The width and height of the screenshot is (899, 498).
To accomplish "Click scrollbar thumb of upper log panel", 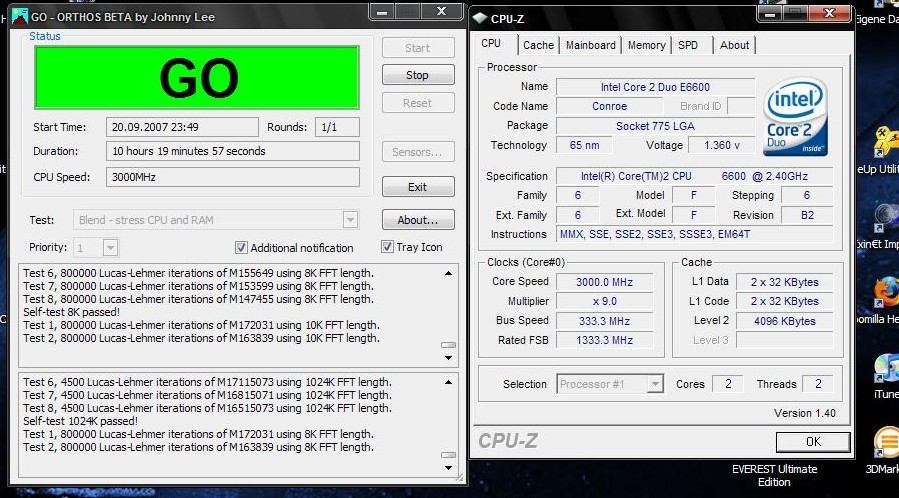I will 448,345.
